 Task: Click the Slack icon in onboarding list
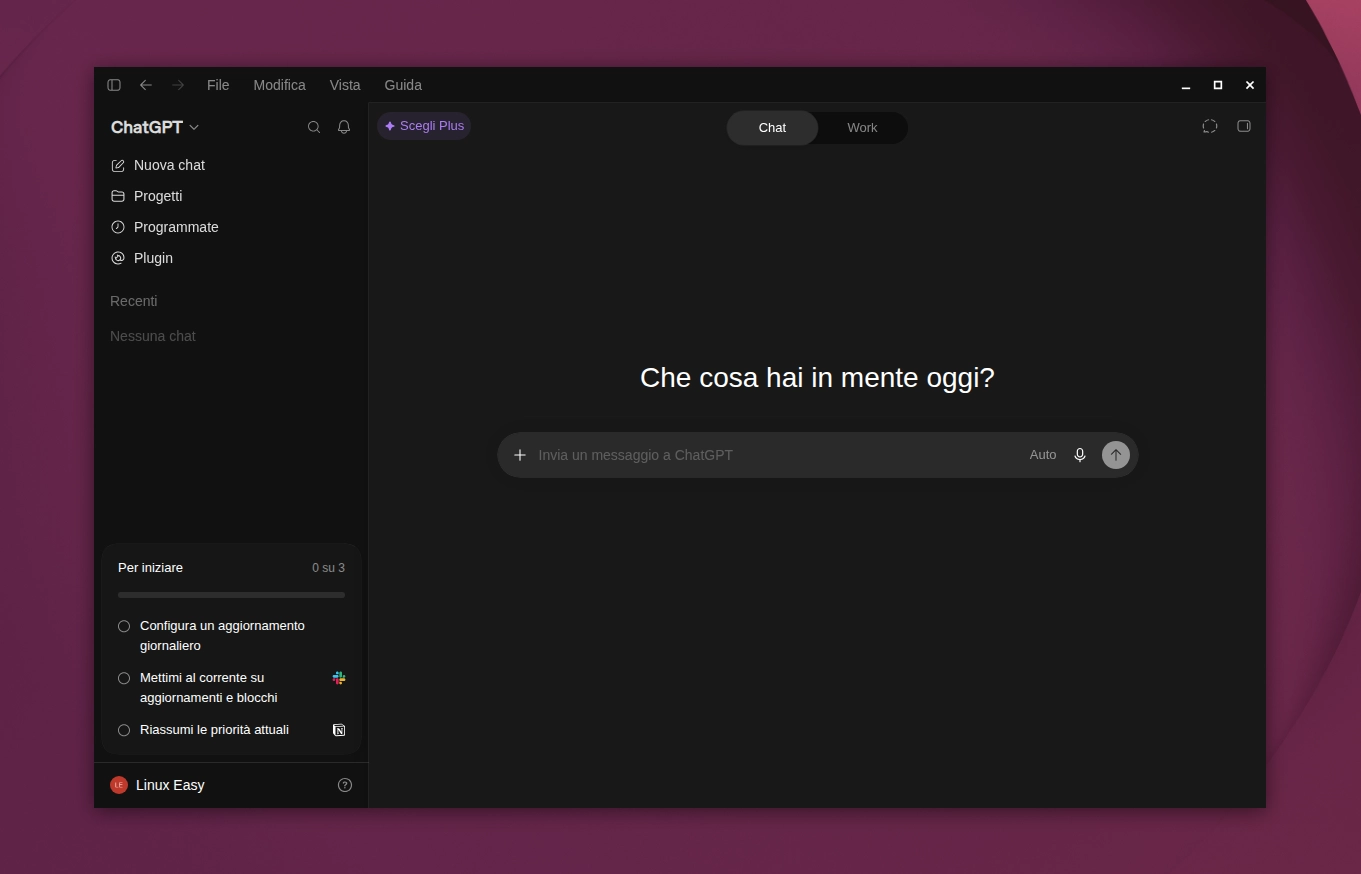339,678
